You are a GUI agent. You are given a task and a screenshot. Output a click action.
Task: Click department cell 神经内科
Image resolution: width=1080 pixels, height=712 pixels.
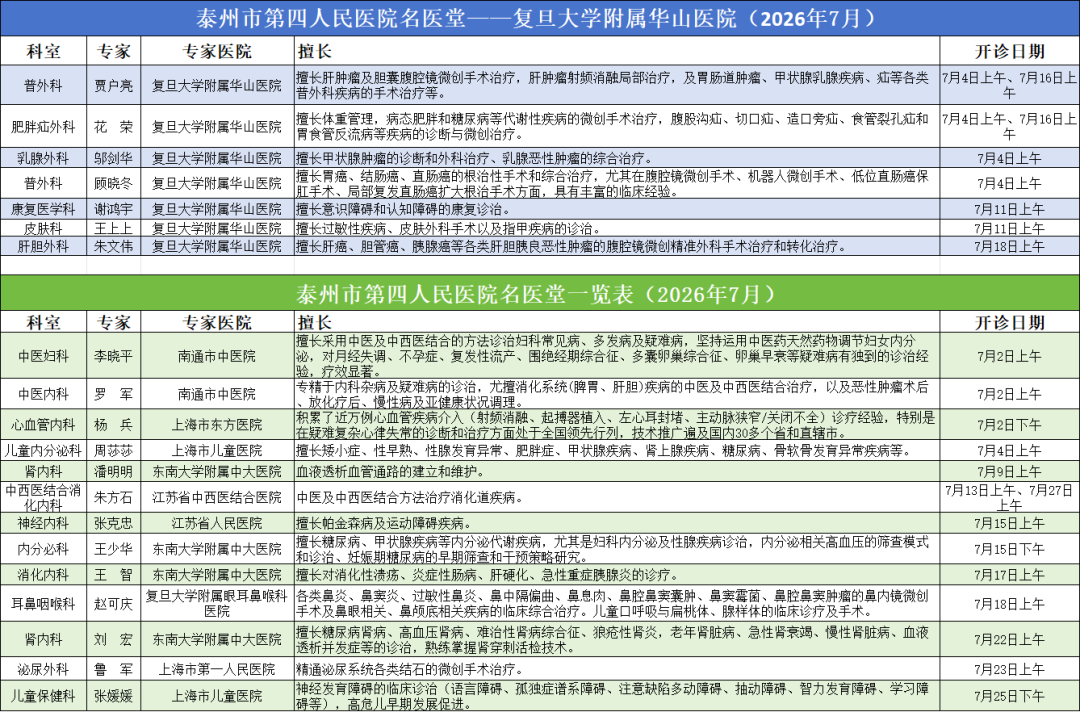(x=43, y=523)
